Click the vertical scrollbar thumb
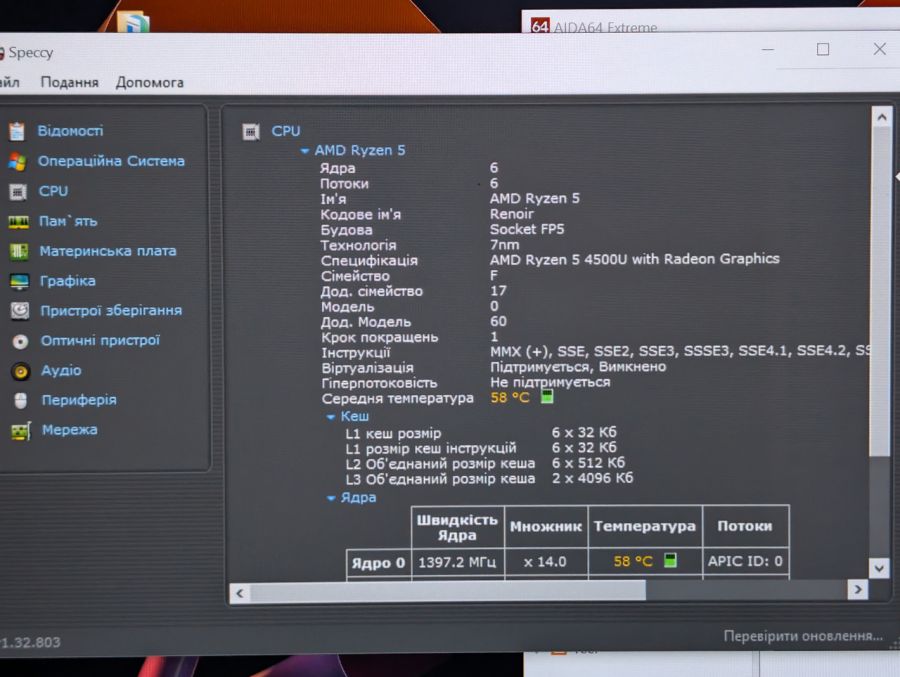The image size is (900, 677). (x=881, y=292)
